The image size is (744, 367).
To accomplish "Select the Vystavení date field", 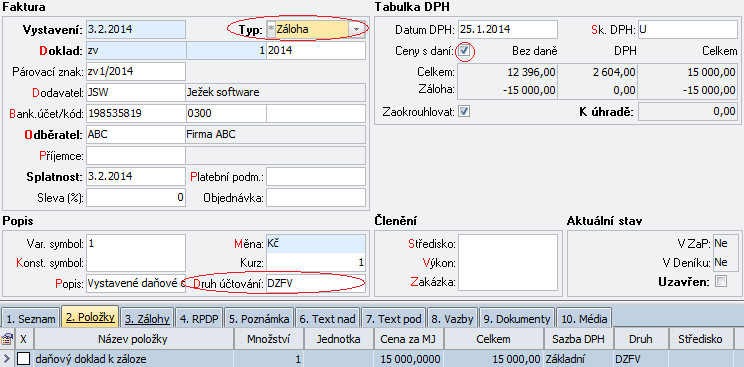I will point(136,29).
